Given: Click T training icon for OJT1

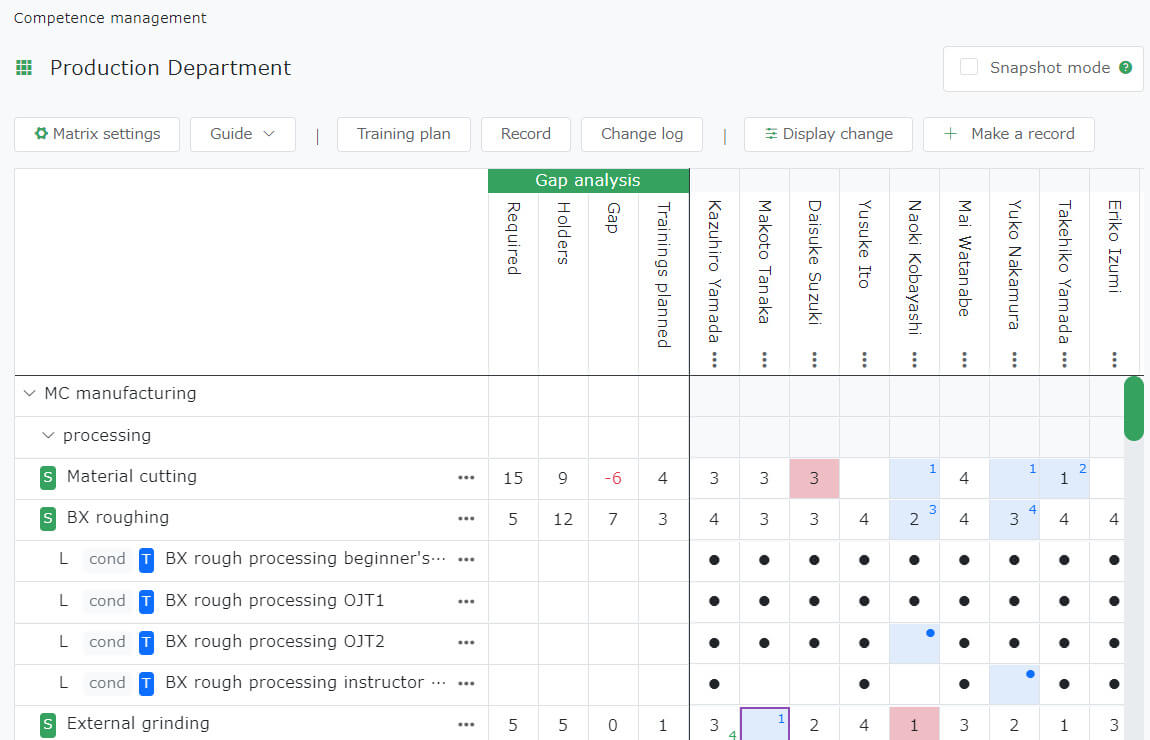Looking at the screenshot, I should click(x=147, y=601).
